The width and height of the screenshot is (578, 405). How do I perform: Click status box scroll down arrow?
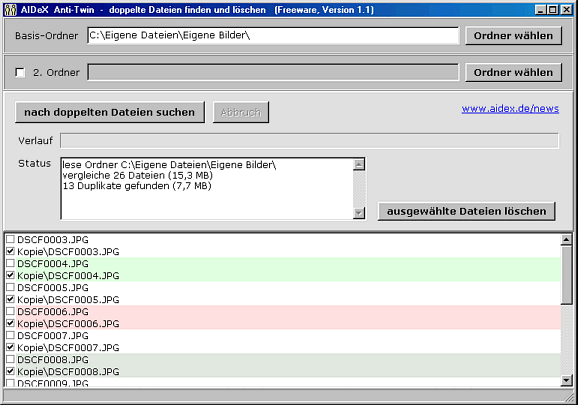click(x=359, y=213)
